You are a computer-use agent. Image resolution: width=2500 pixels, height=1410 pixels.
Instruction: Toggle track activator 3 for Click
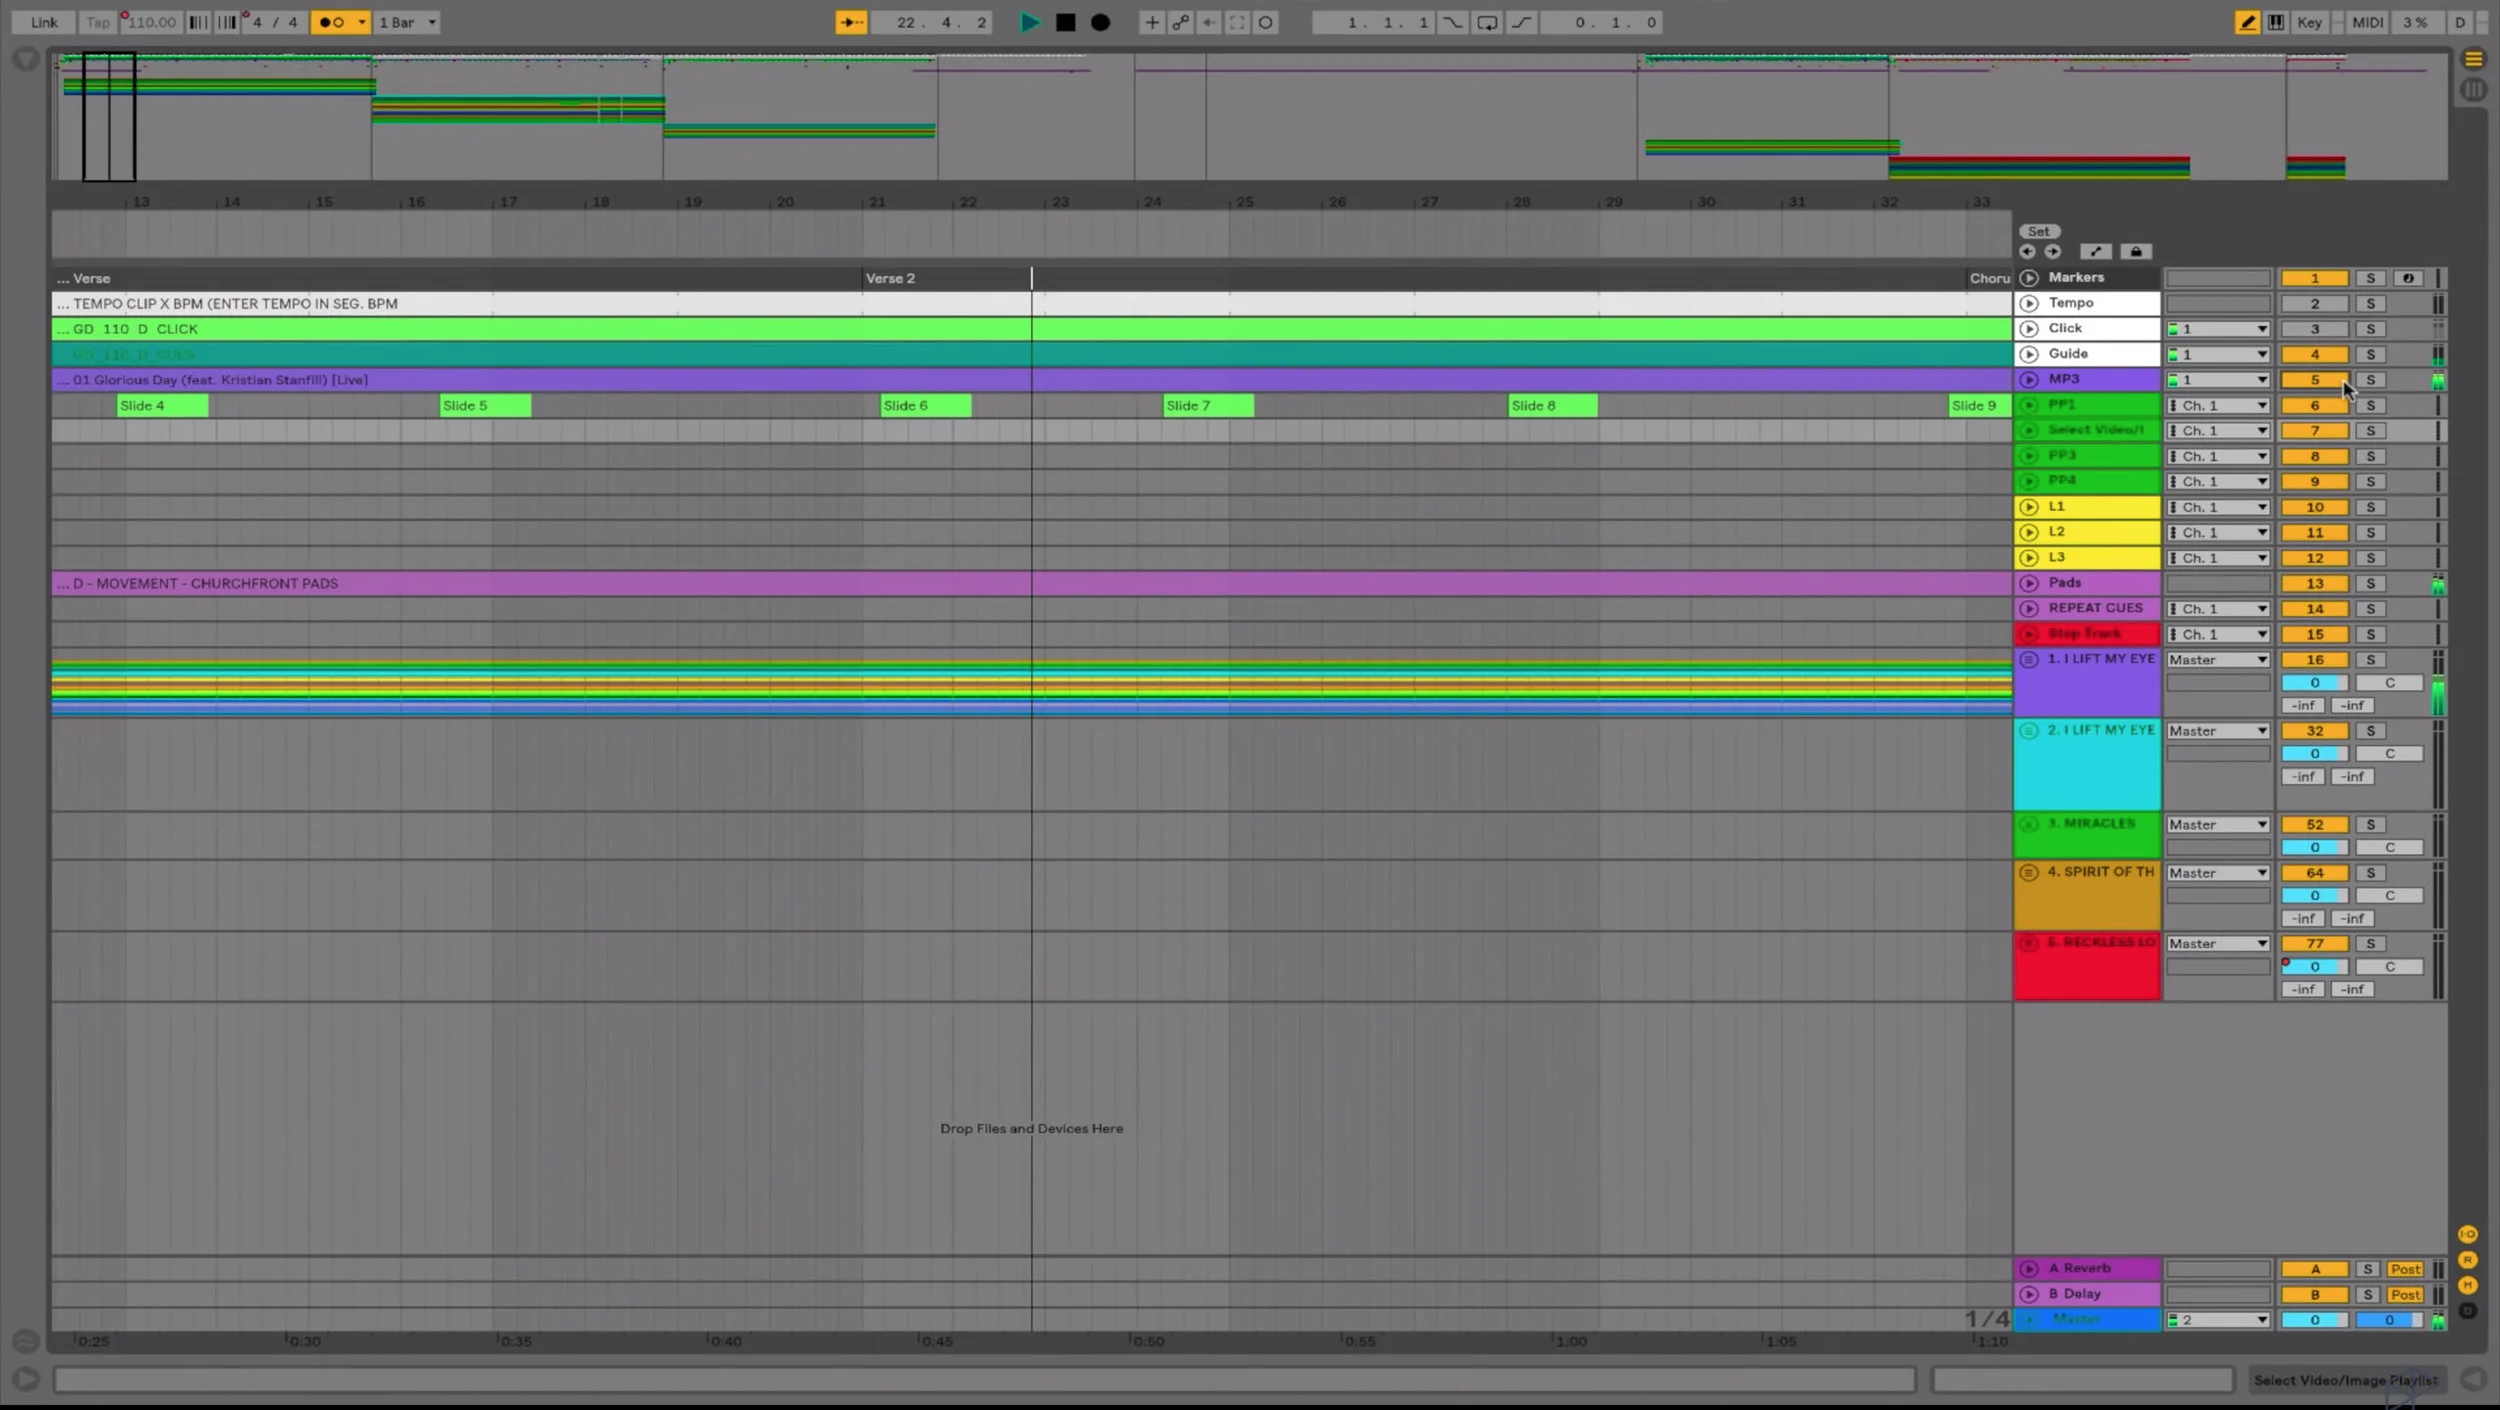tap(2314, 329)
